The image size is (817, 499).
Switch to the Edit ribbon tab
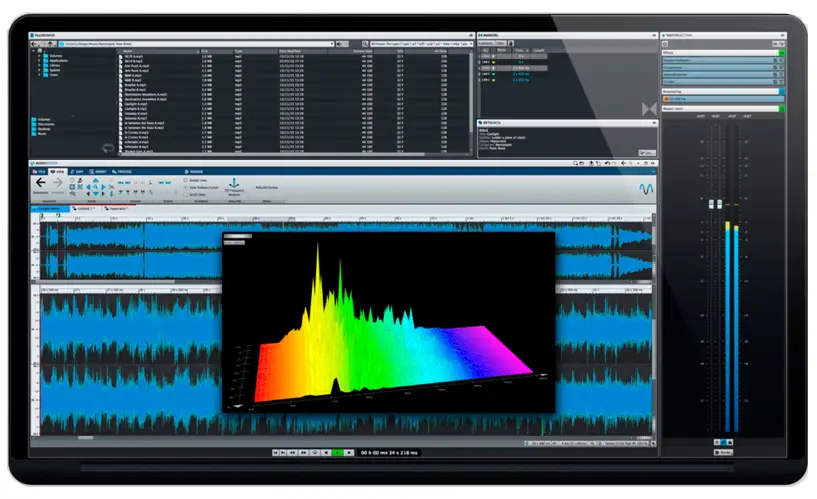pos(80,171)
